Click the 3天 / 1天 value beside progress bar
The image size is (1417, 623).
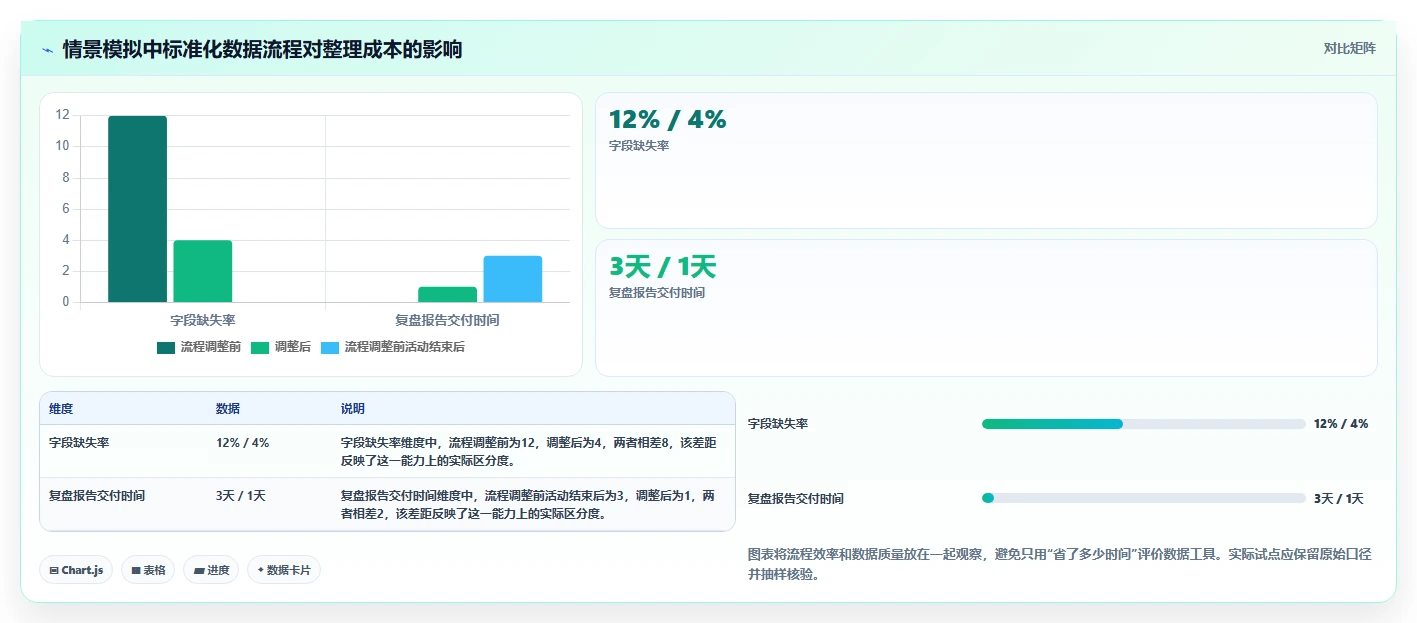click(1339, 499)
